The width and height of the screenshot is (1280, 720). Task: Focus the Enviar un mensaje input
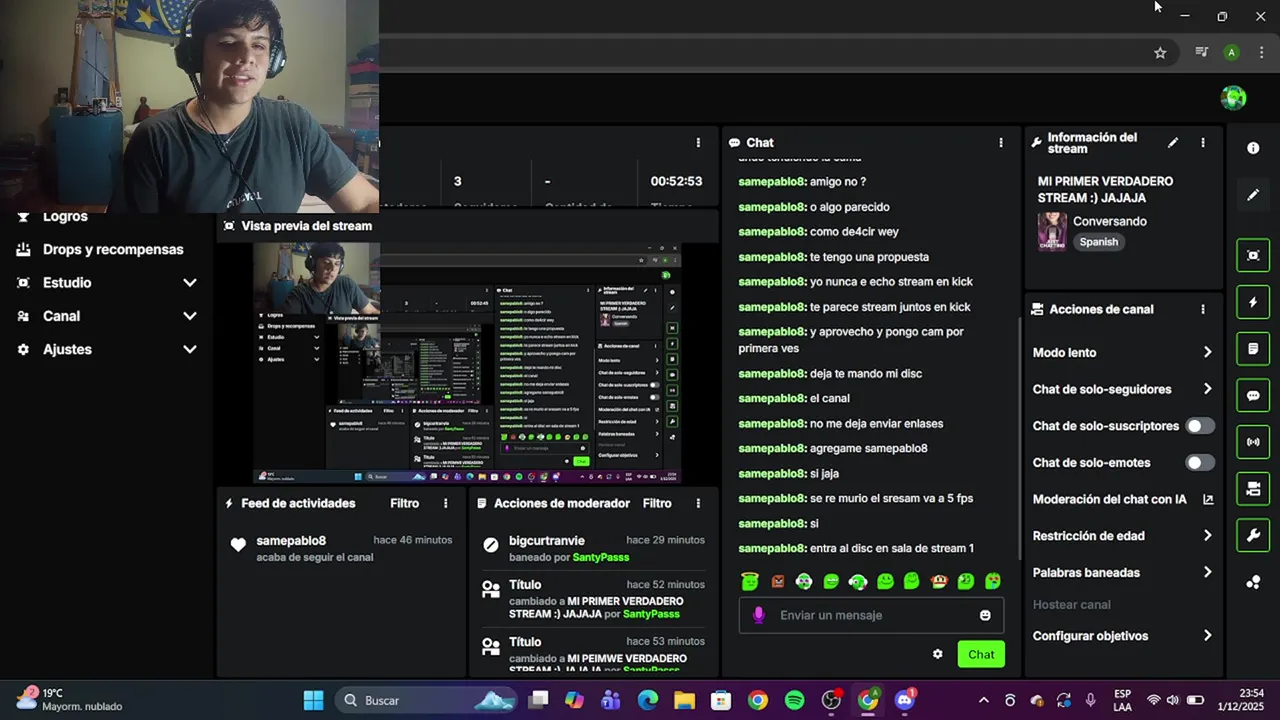click(871, 615)
